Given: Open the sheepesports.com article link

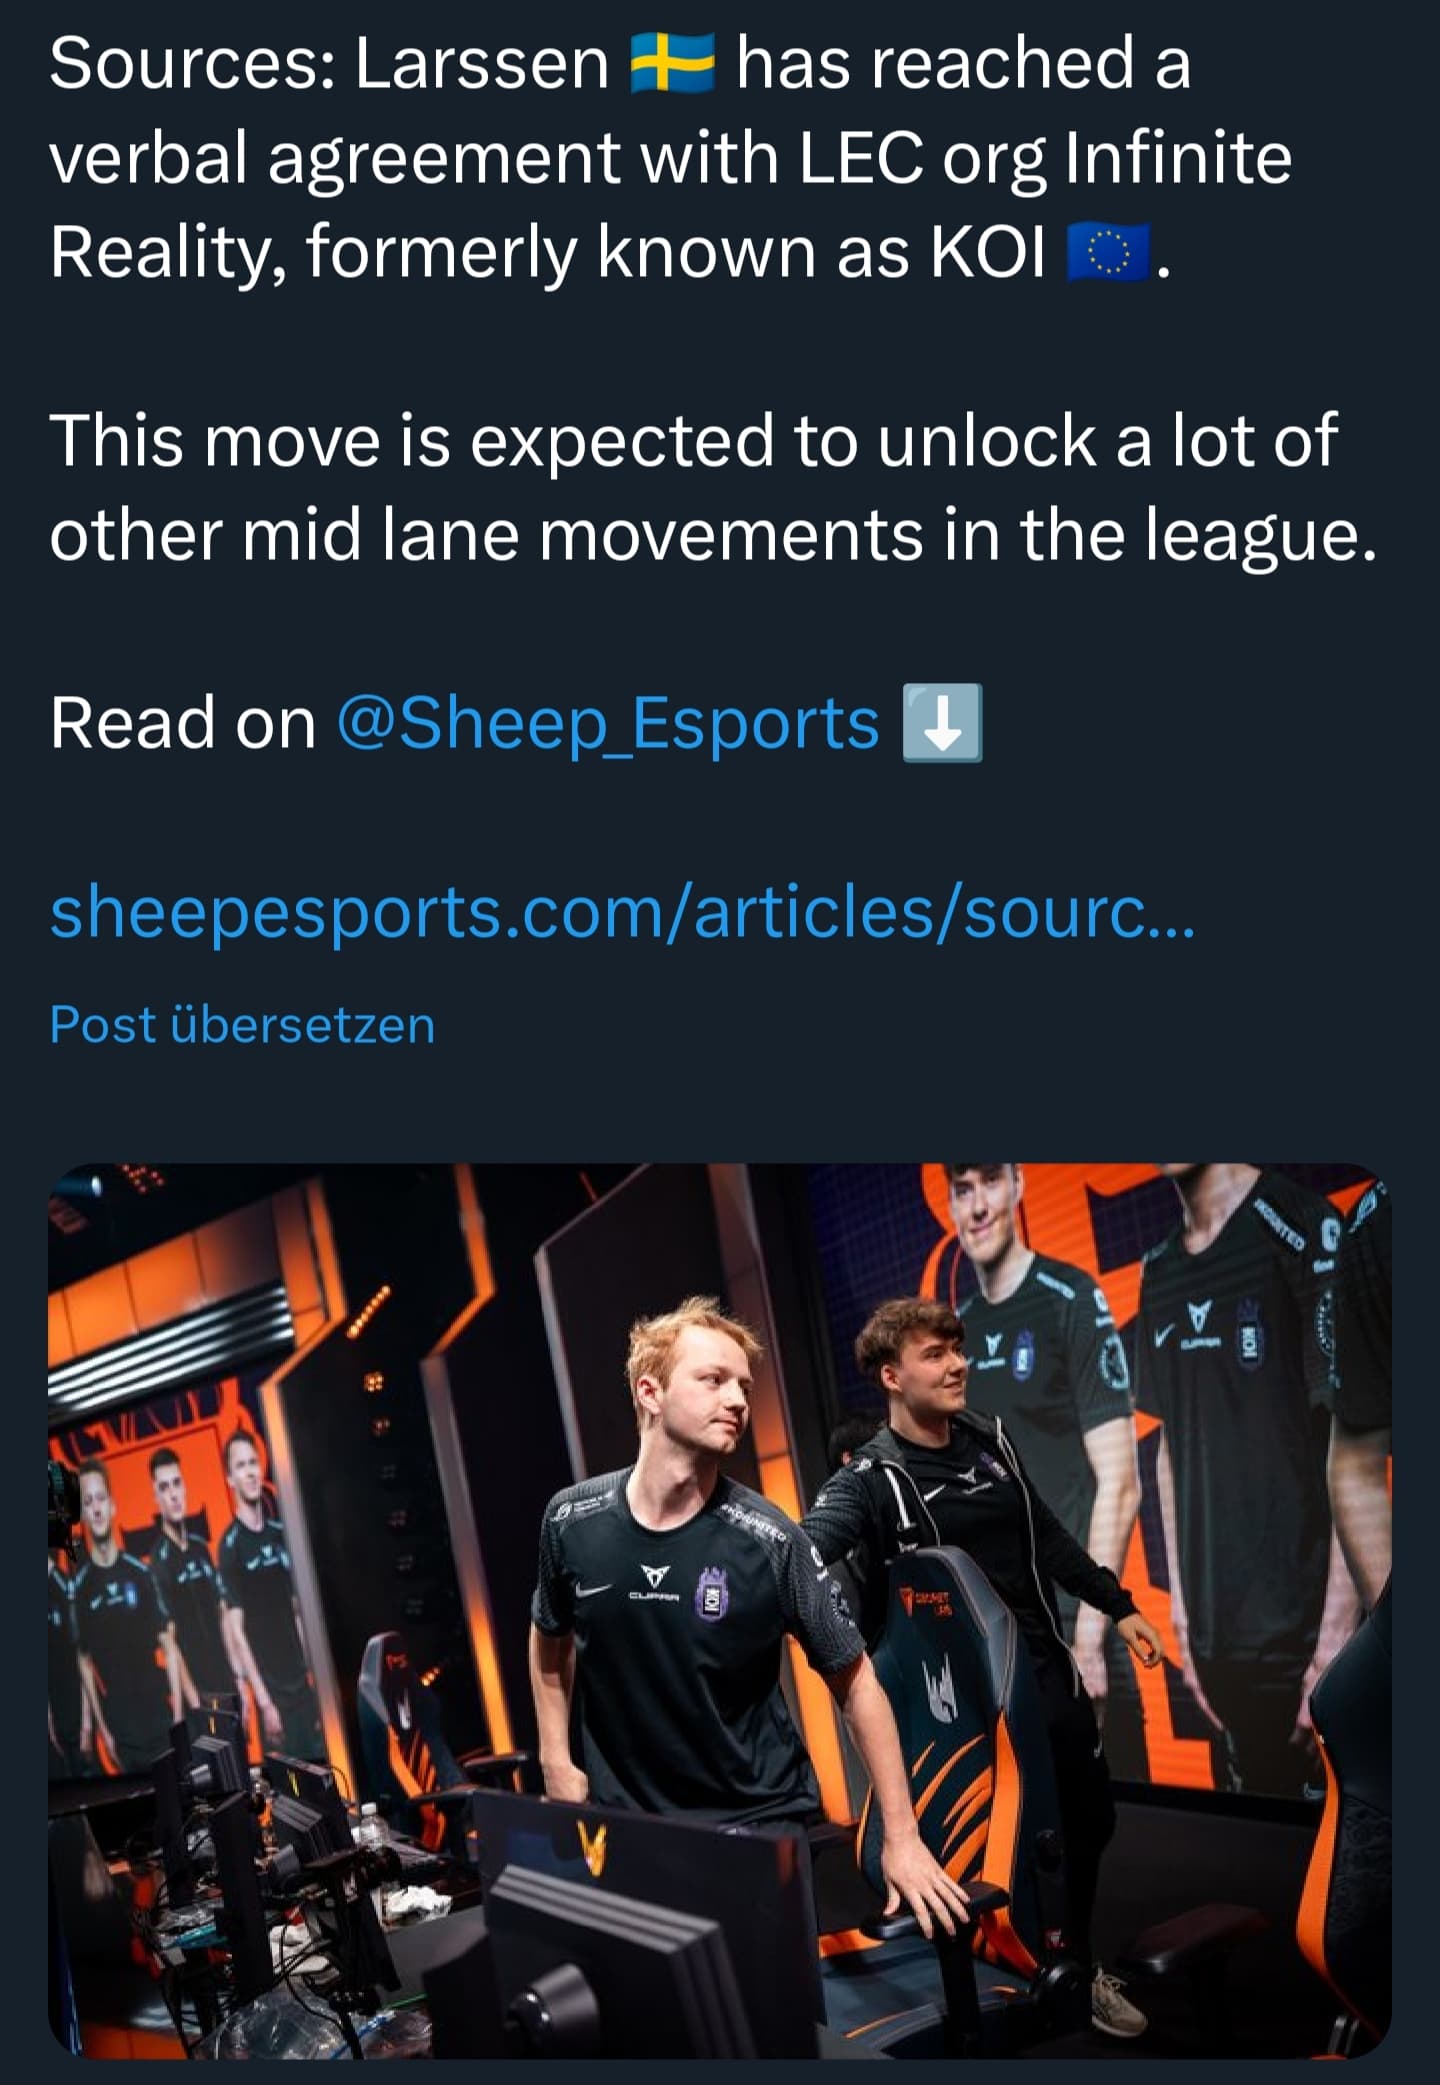Looking at the screenshot, I should click(x=622, y=913).
